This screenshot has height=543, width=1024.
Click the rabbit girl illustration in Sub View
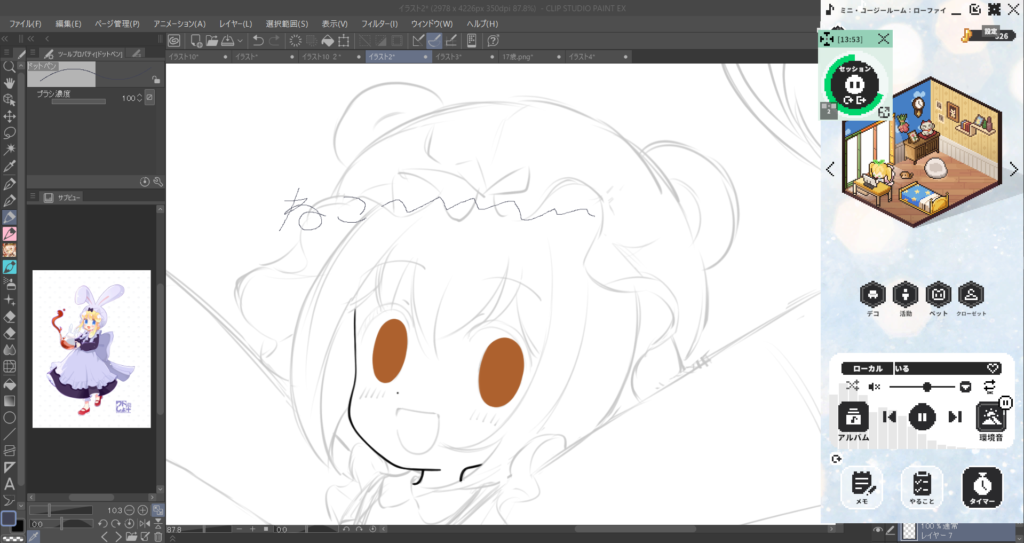[x=90, y=347]
